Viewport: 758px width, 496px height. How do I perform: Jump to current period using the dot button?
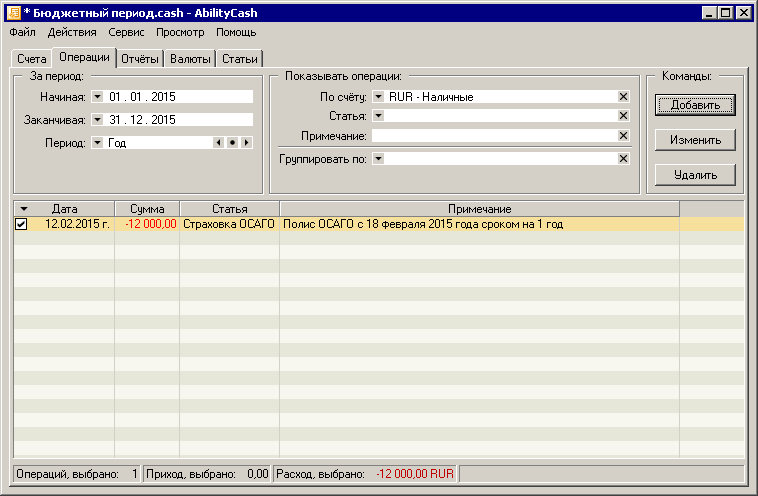231,143
